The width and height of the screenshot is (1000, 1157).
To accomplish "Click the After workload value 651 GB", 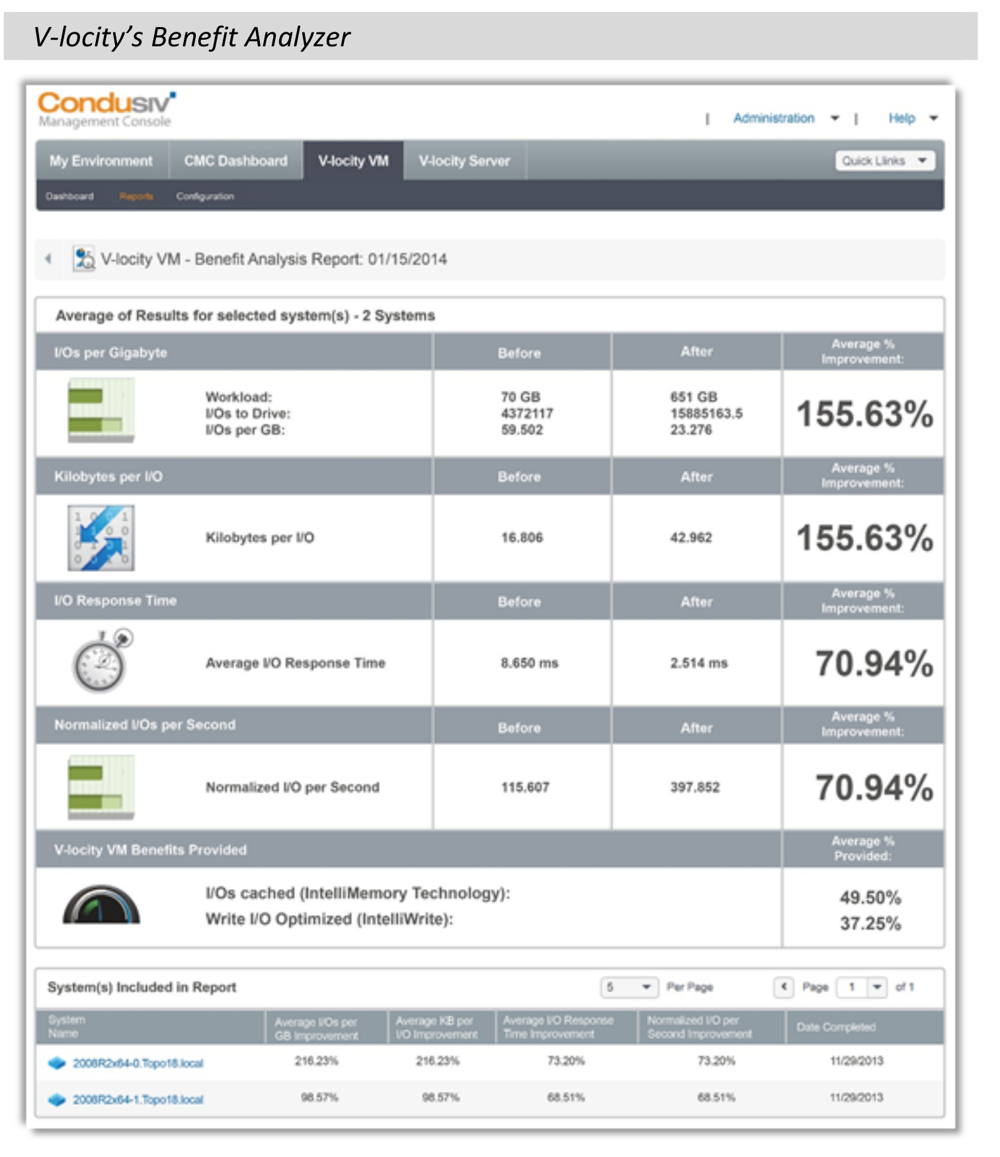I will (x=694, y=397).
